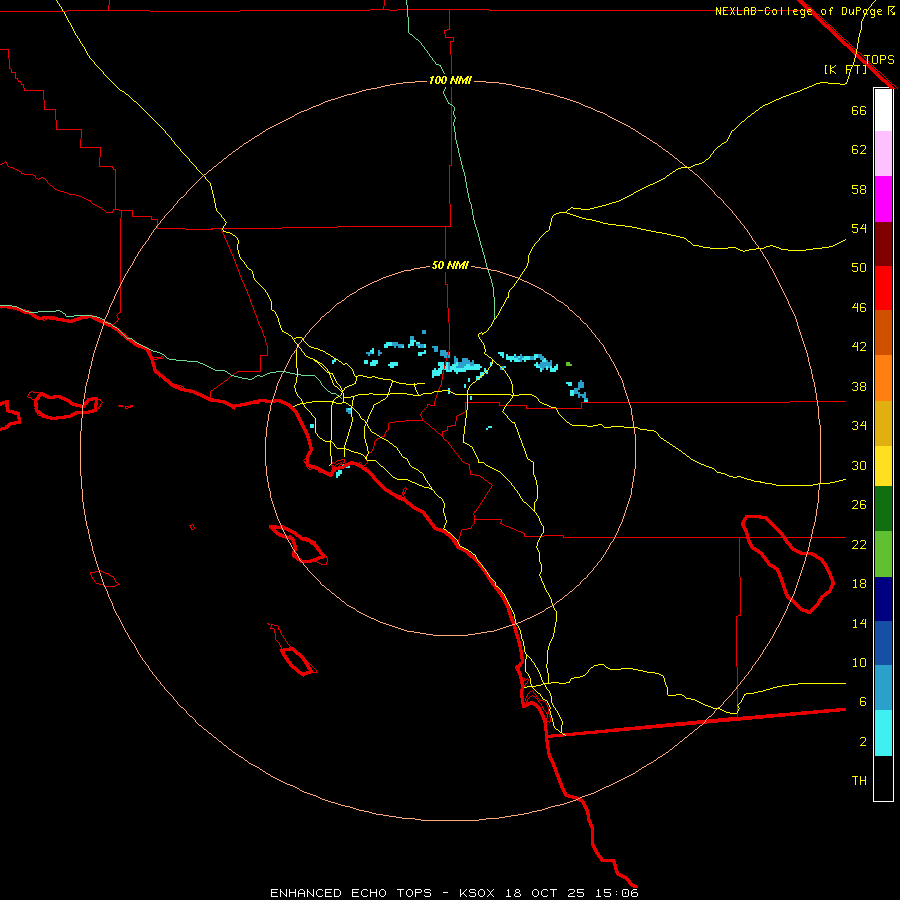Click the light green legend swatch

click(x=883, y=554)
